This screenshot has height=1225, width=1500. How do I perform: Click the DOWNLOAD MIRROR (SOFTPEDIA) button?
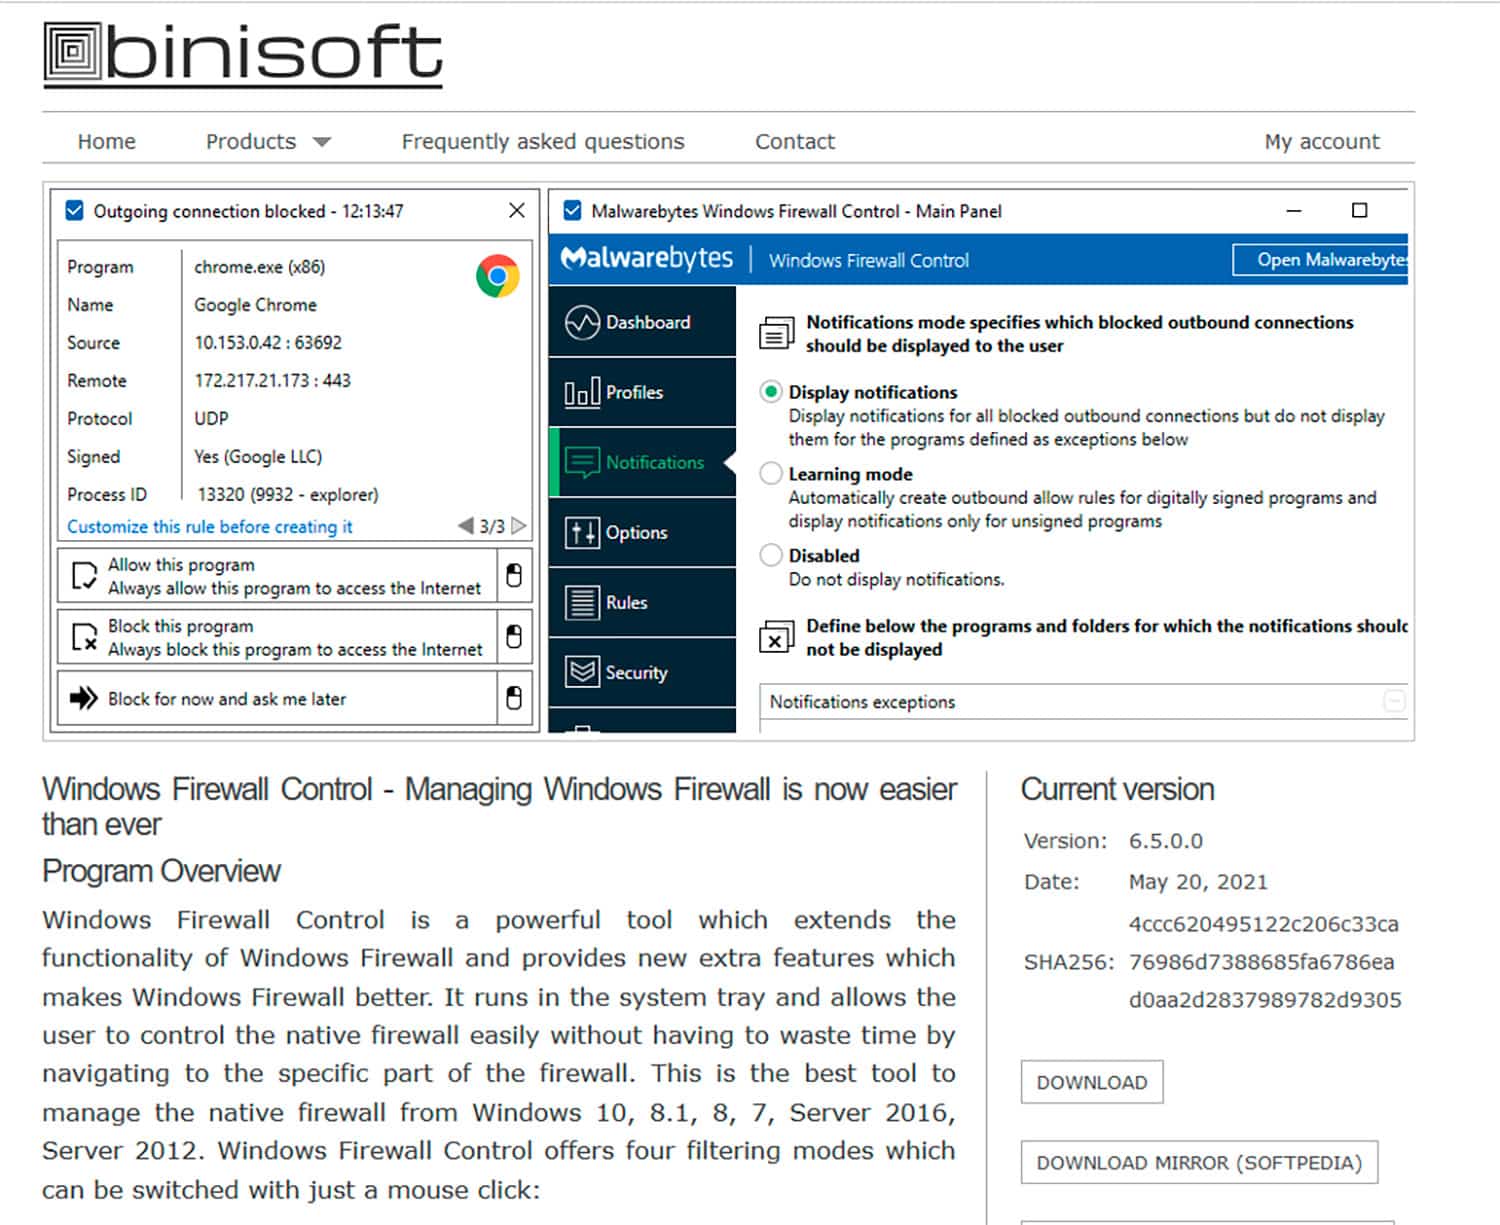coord(1199,1162)
